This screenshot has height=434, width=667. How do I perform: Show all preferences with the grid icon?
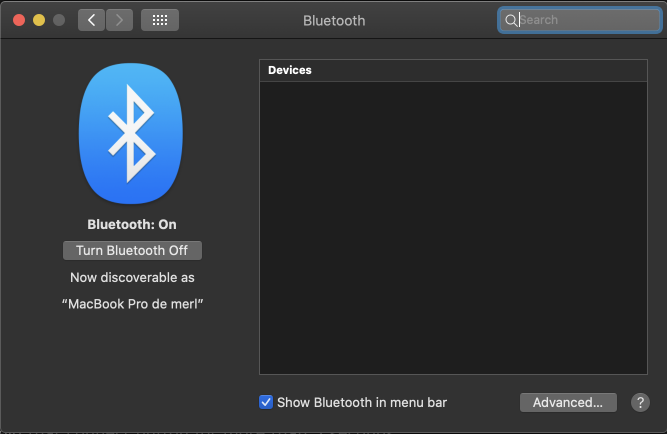click(160, 20)
